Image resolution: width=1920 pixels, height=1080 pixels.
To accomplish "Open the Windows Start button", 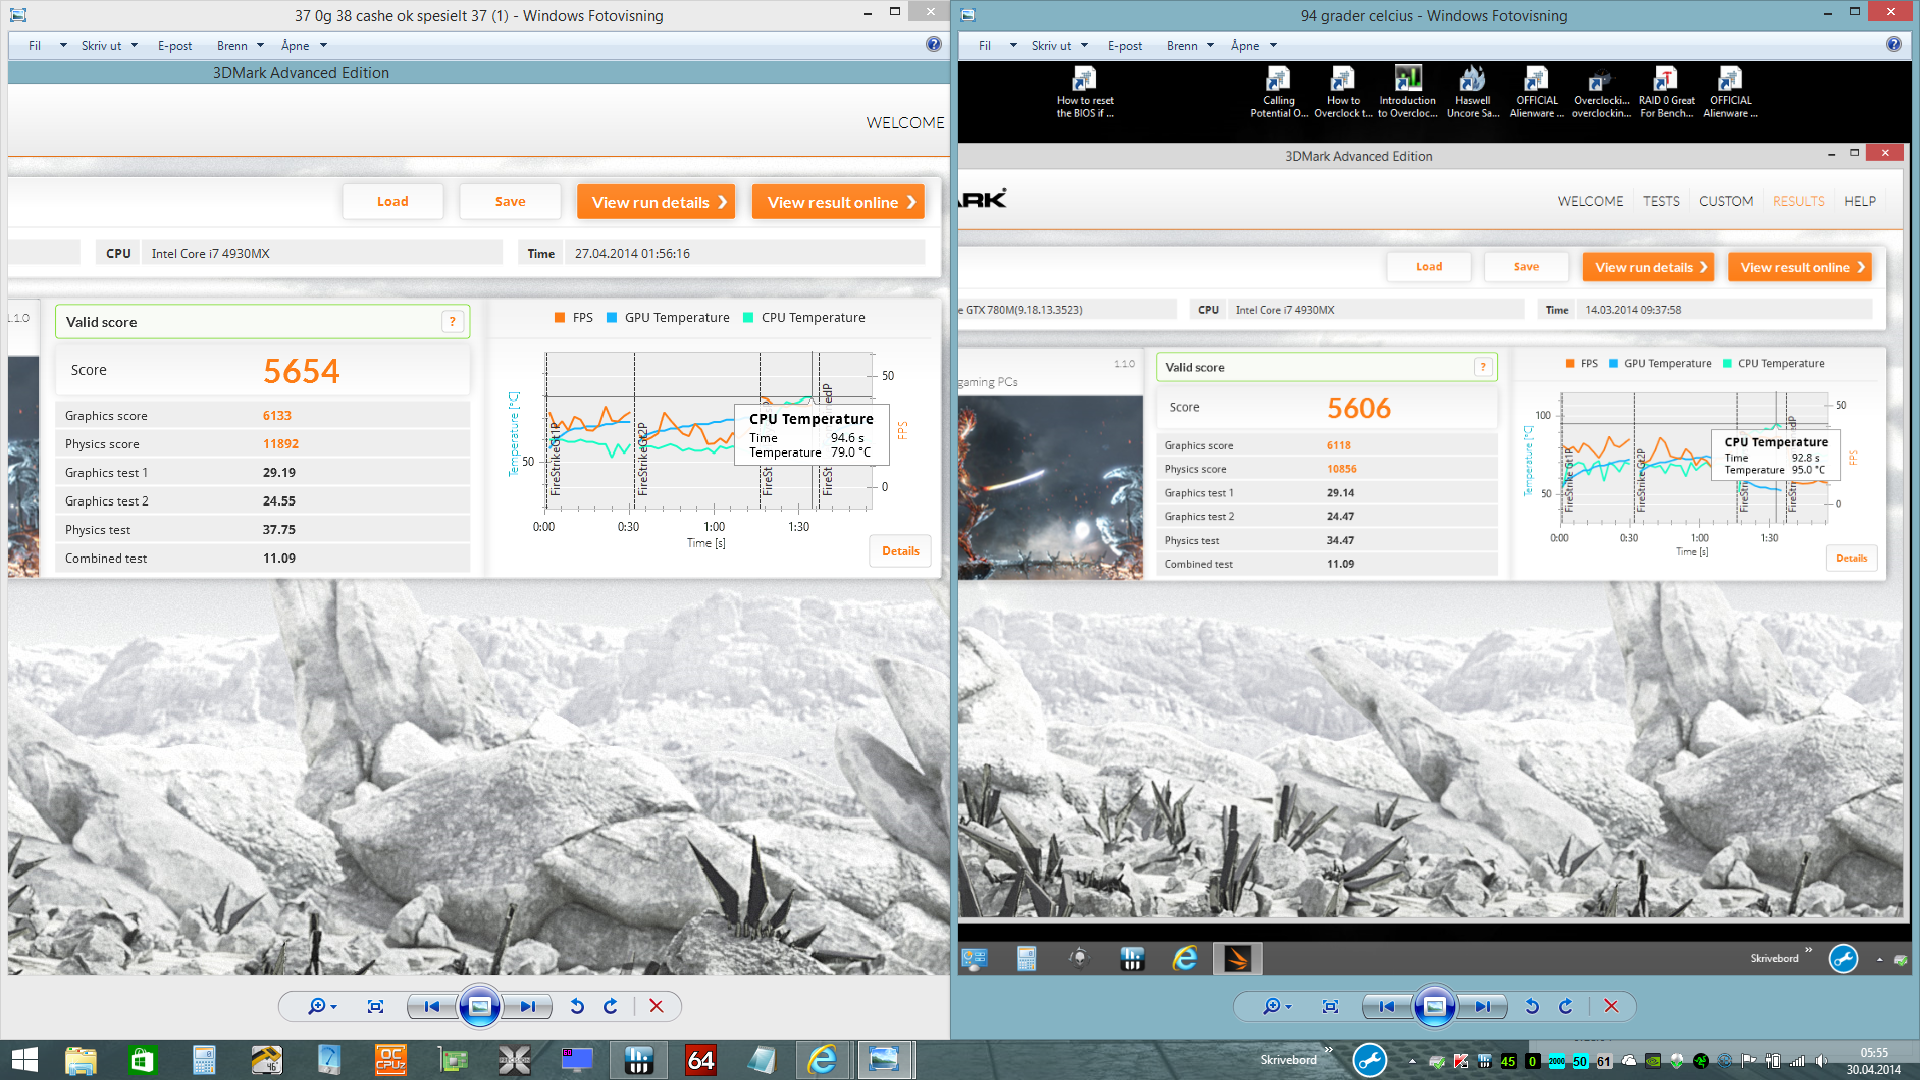I will 25,1060.
